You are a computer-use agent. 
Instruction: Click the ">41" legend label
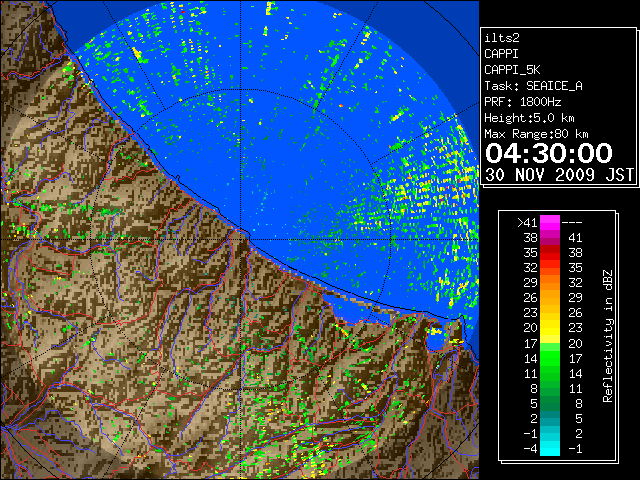527,222
